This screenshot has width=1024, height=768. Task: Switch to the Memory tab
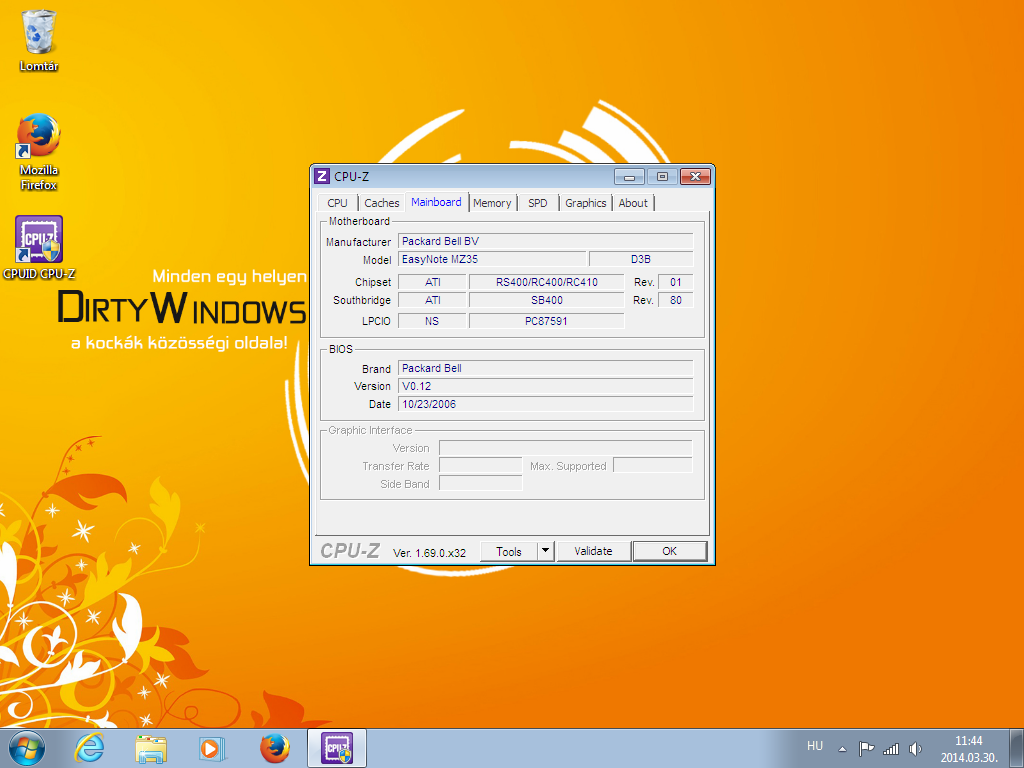pyautogui.click(x=492, y=203)
